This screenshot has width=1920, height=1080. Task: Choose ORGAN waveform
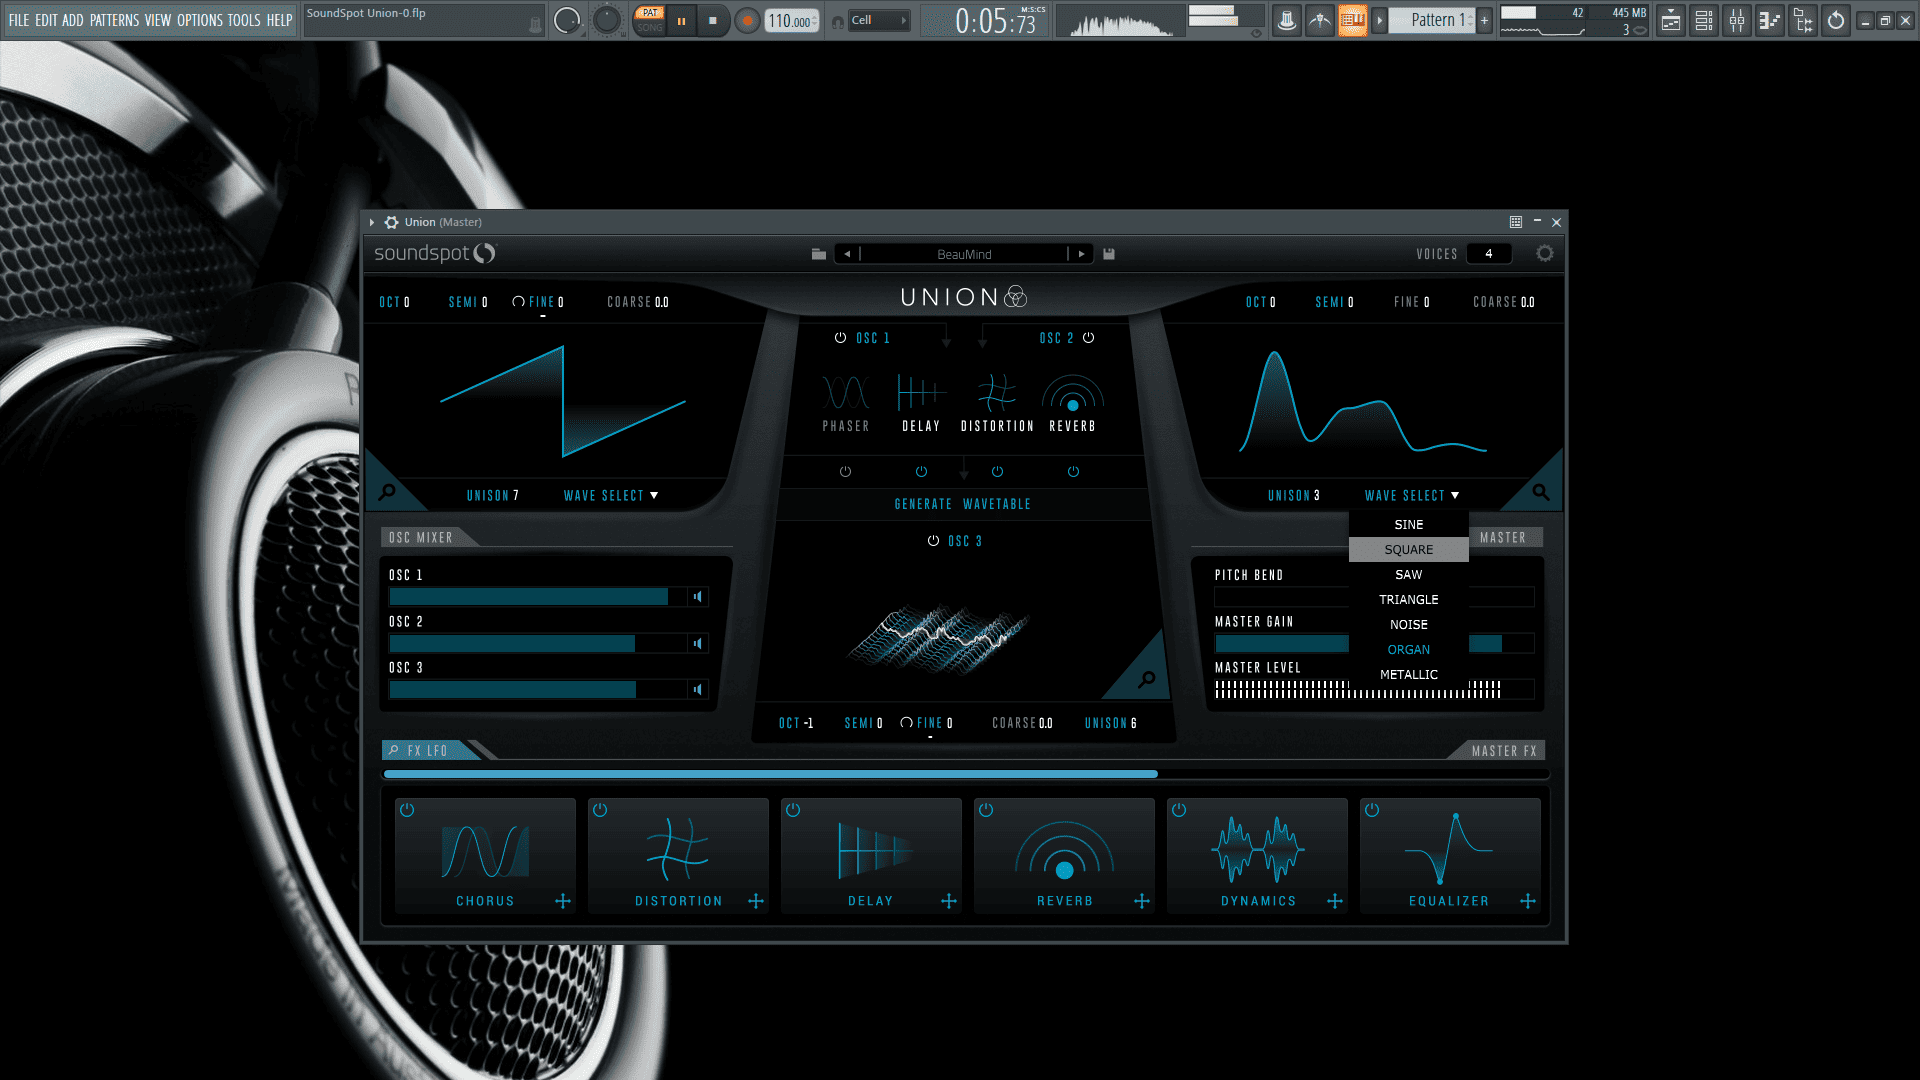1408,650
